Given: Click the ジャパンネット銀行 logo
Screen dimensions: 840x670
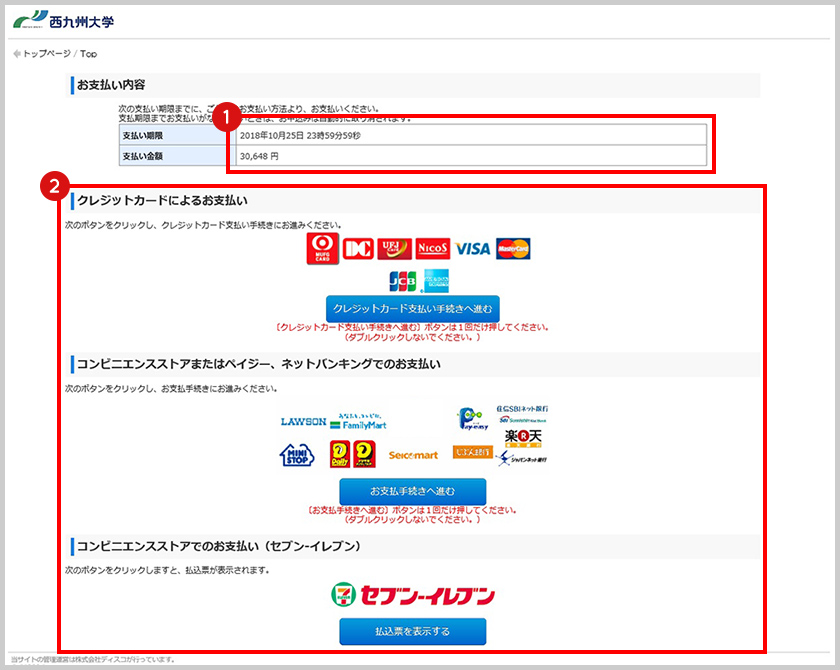Looking at the screenshot, I should pos(521,458).
